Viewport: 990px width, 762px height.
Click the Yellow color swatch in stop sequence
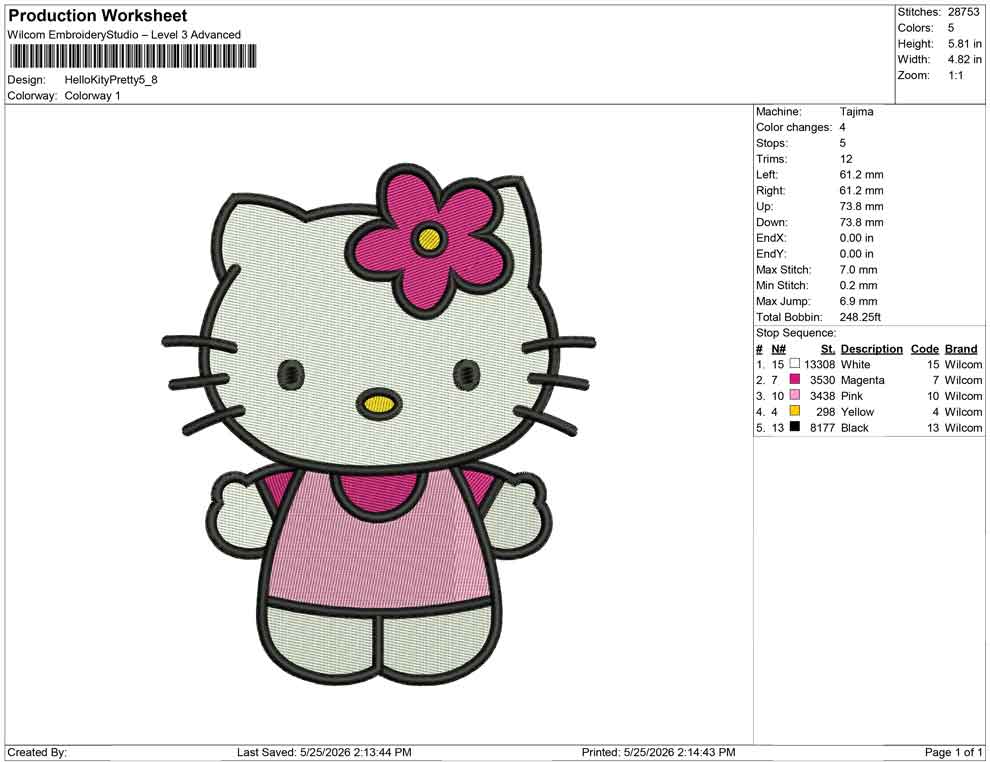coord(795,411)
